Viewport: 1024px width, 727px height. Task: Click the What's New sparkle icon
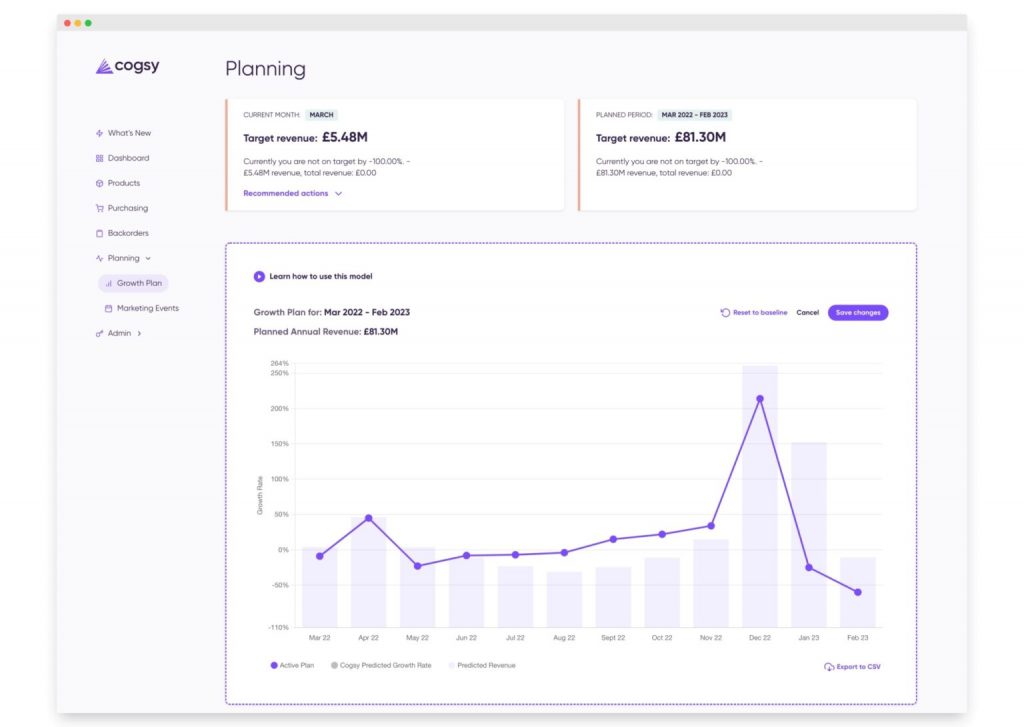point(99,133)
